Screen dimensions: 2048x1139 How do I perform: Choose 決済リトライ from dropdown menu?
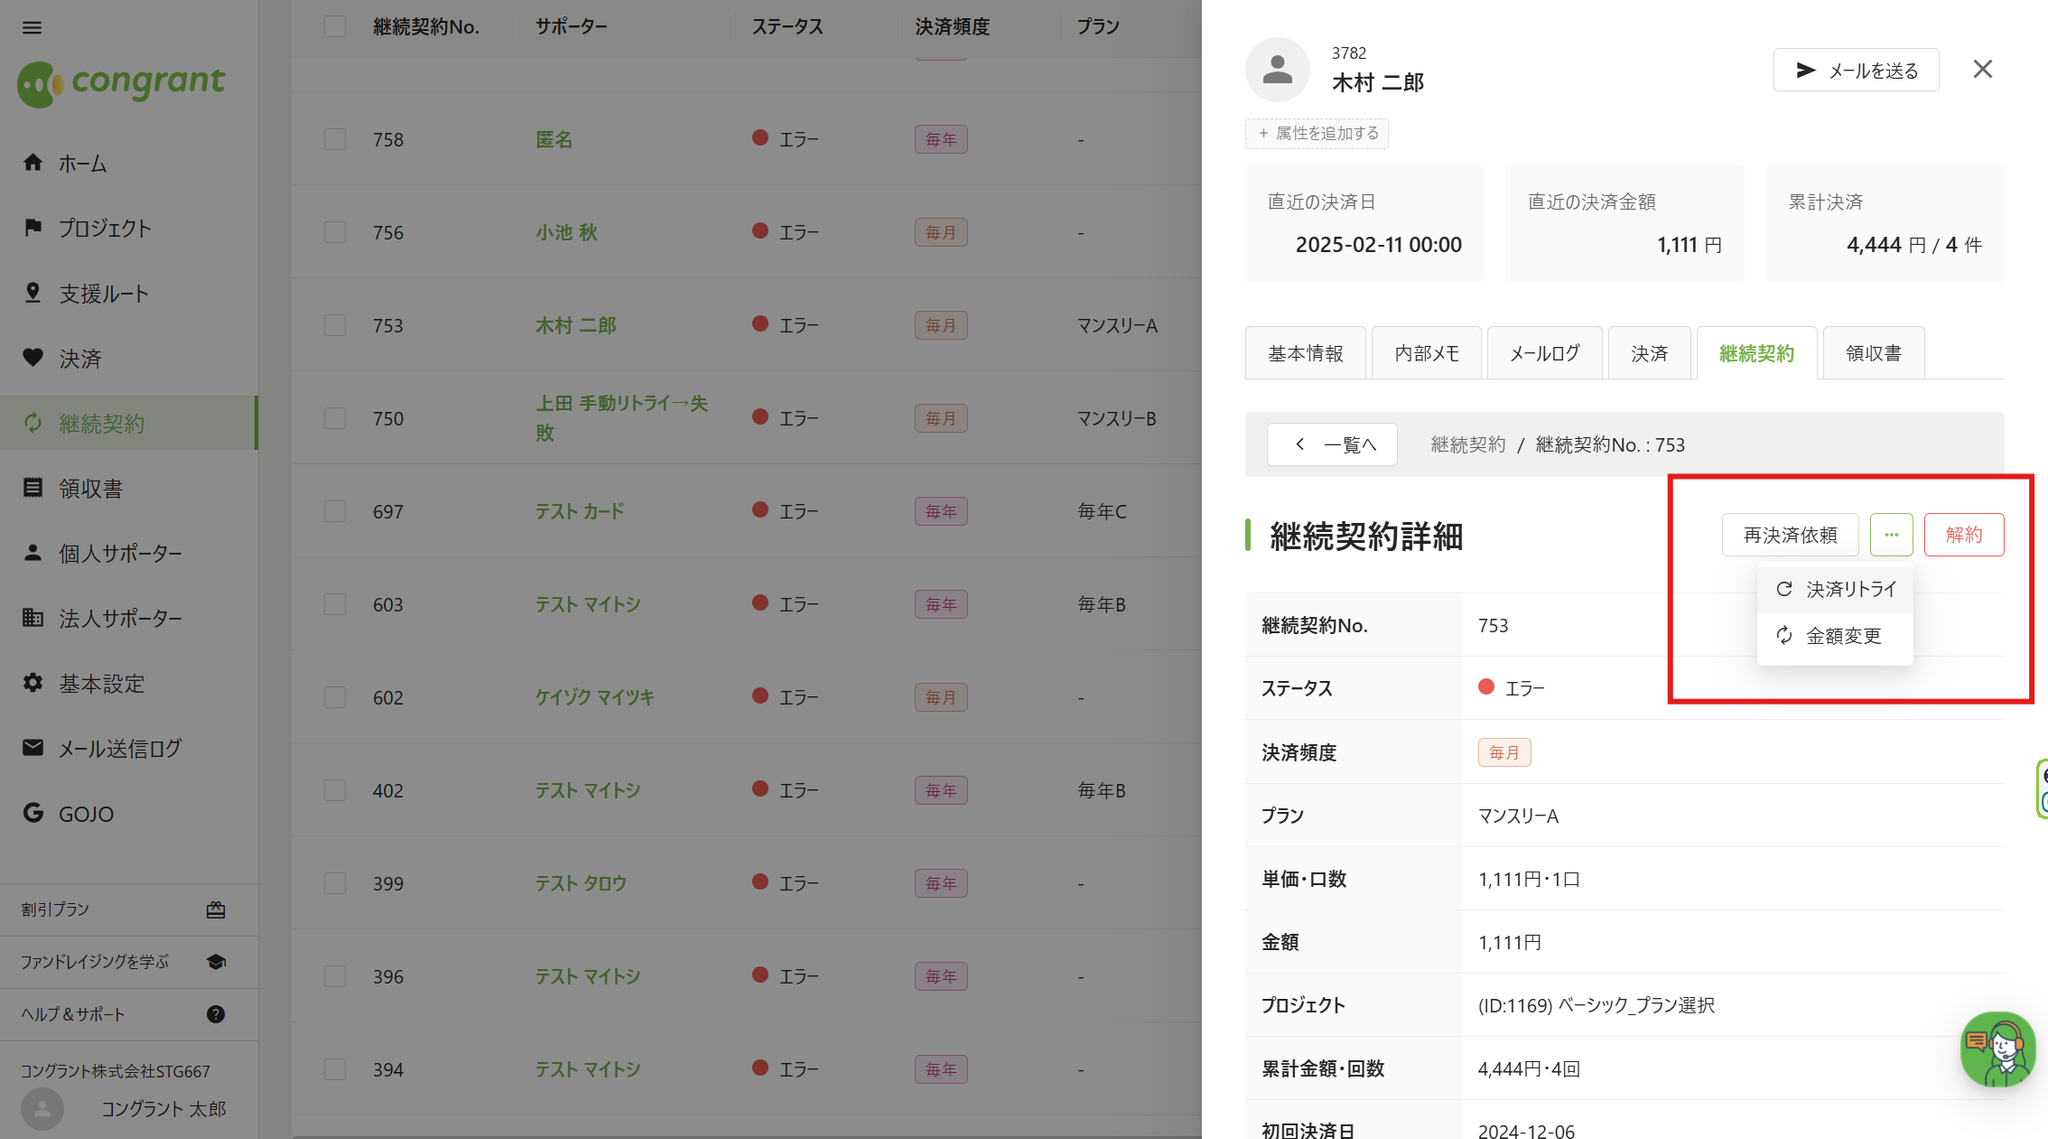(x=1836, y=589)
